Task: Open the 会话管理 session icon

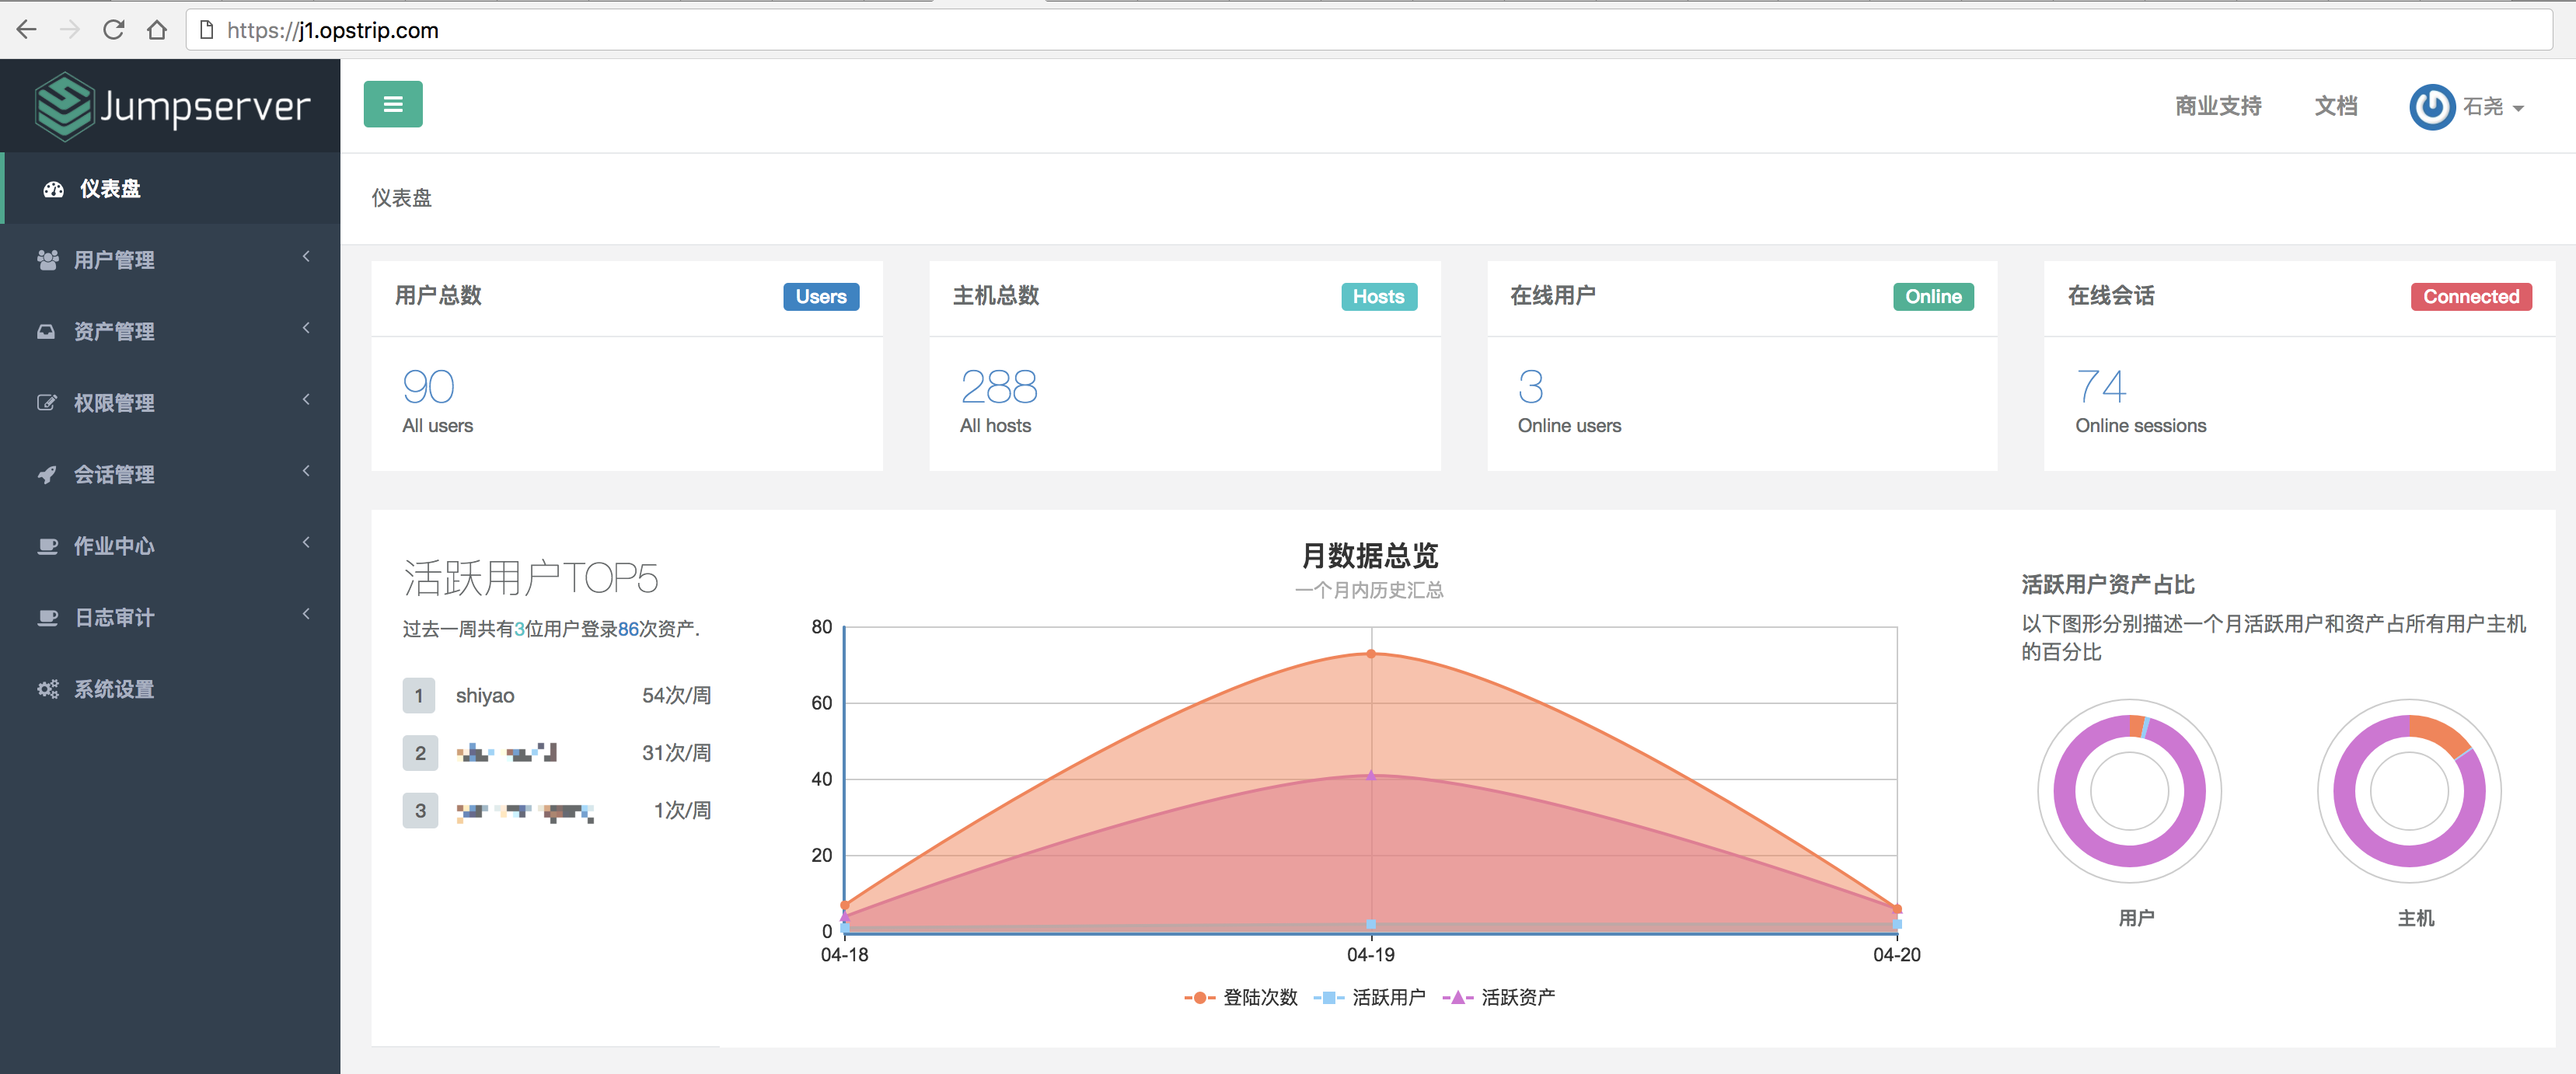Action: [47, 474]
